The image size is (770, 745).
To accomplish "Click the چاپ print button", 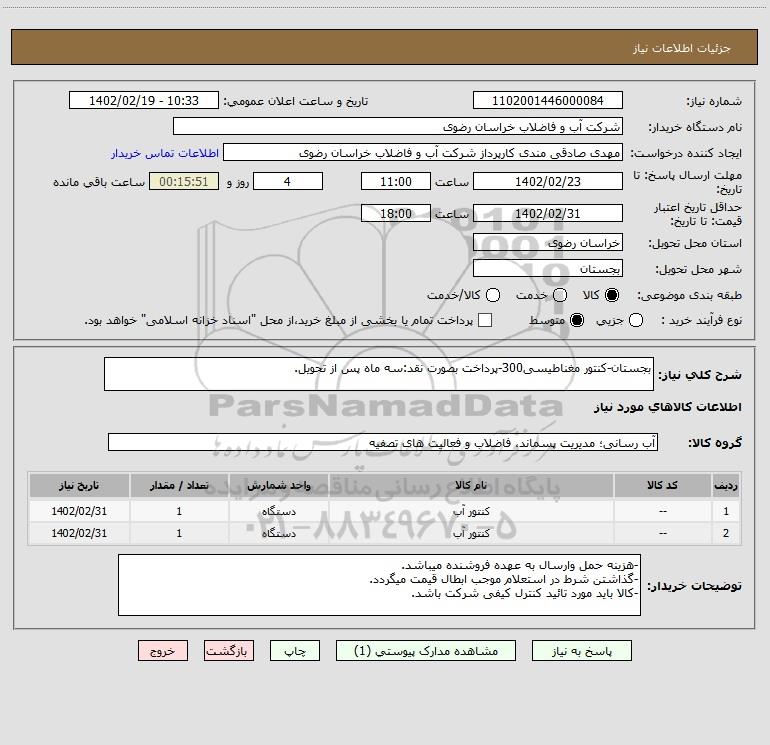I will pyautogui.click(x=295, y=651).
